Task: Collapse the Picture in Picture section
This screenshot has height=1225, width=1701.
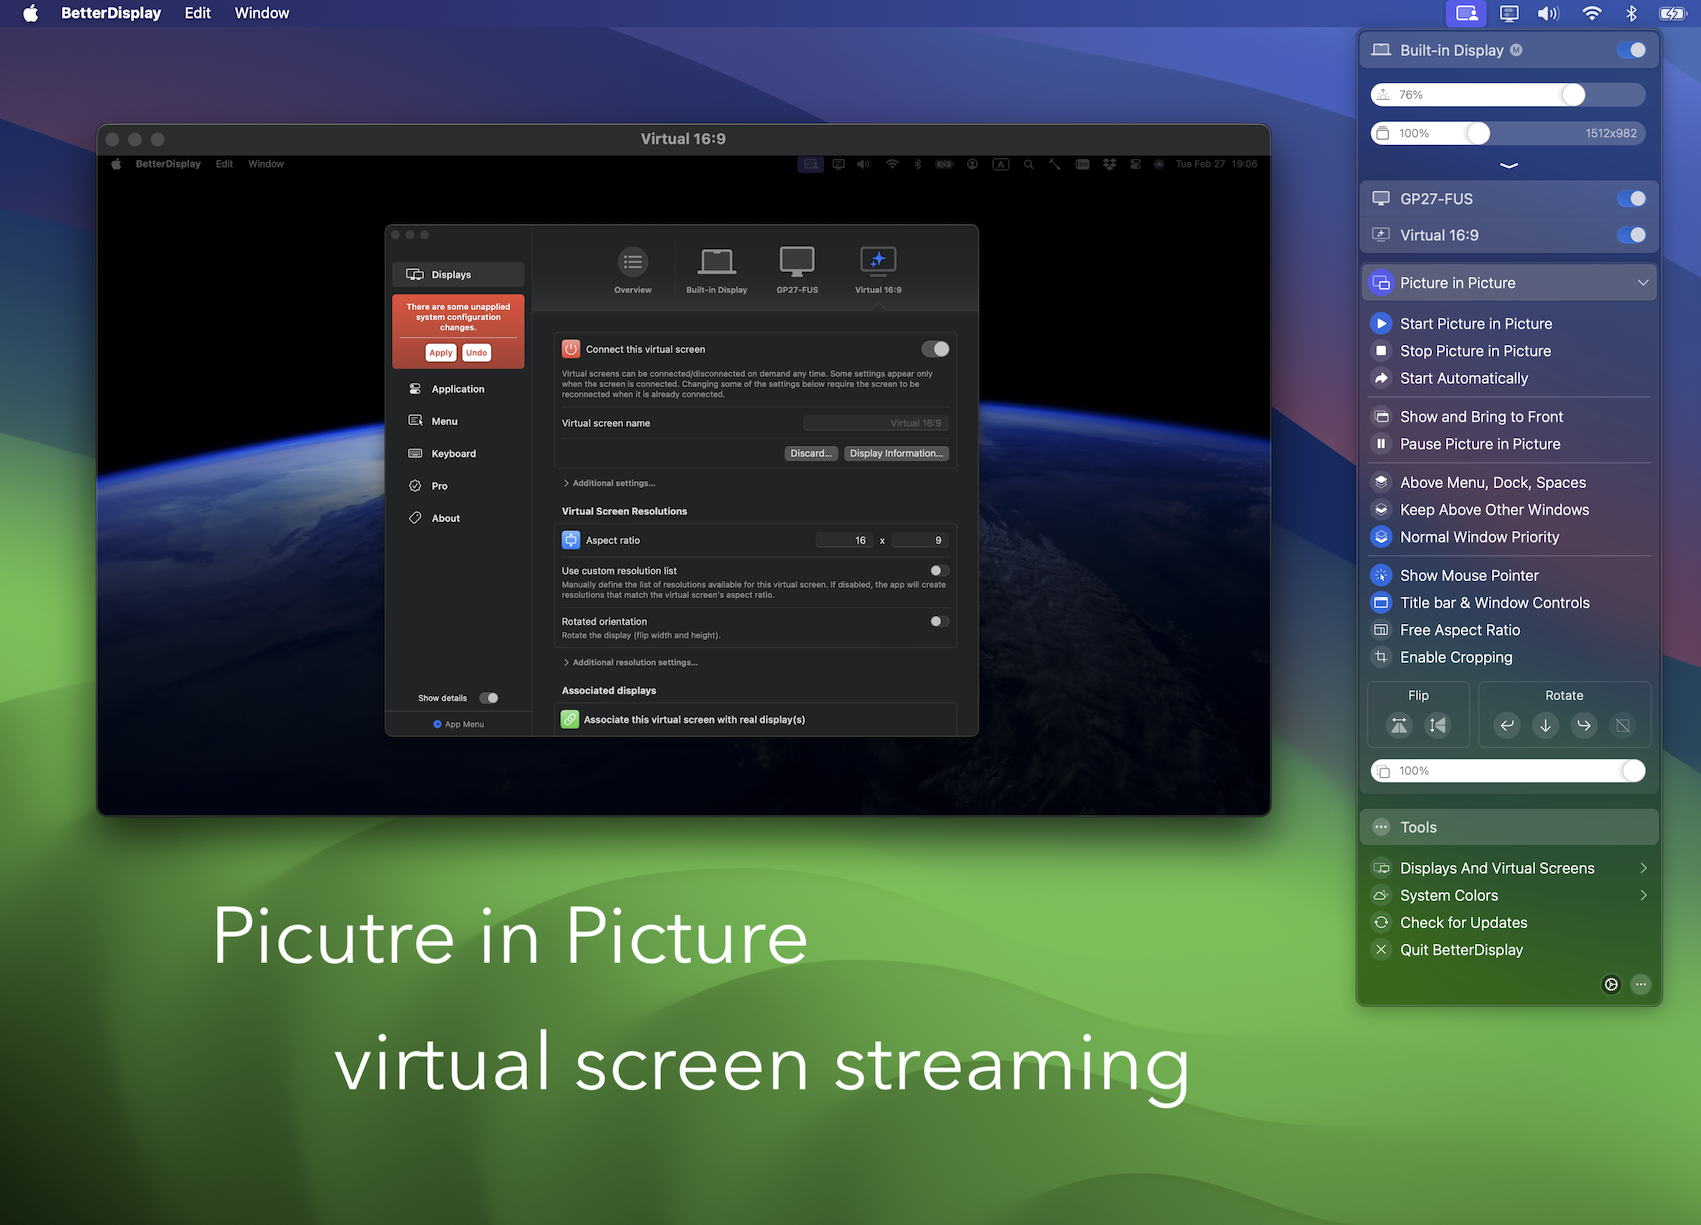Action: pos(1643,282)
